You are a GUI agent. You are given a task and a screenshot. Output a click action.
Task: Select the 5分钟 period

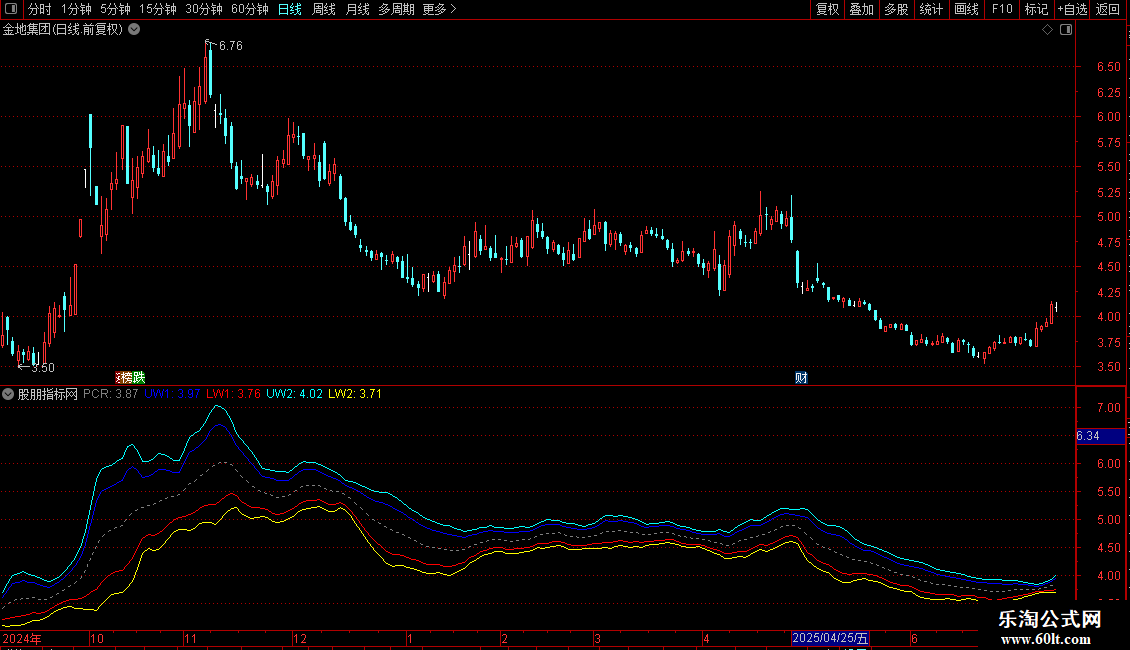pos(115,9)
